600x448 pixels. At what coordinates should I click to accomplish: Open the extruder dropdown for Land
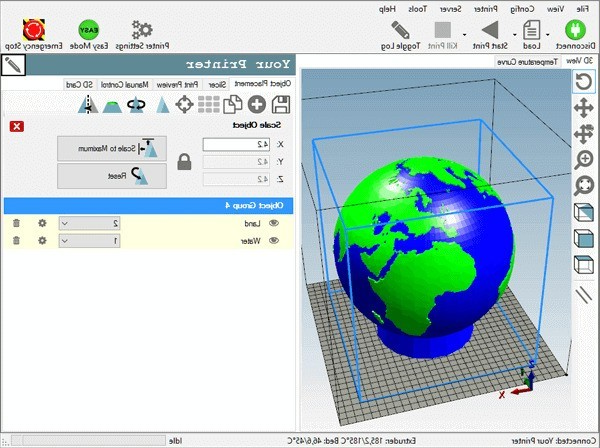tap(65, 223)
